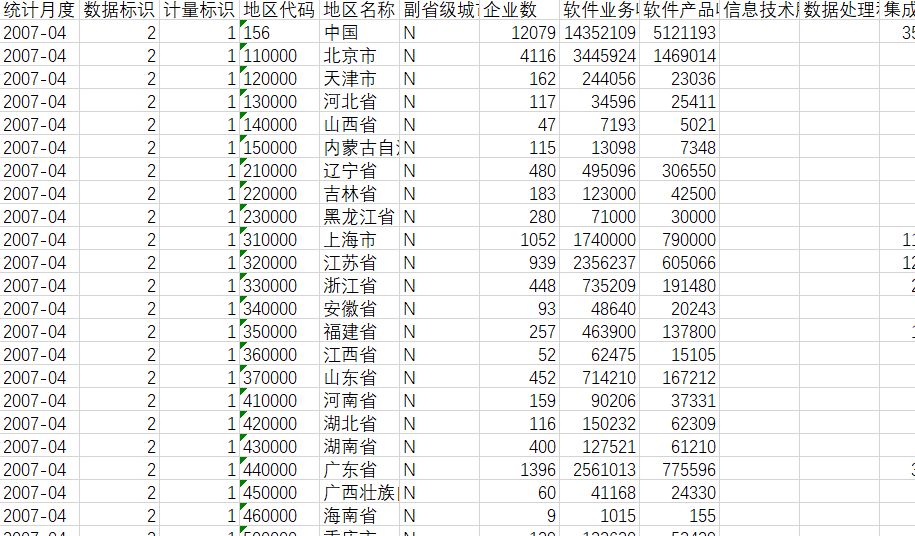This screenshot has height=536, width=915.
Task: Click the cell containing 山西省
Action: click(x=359, y=125)
